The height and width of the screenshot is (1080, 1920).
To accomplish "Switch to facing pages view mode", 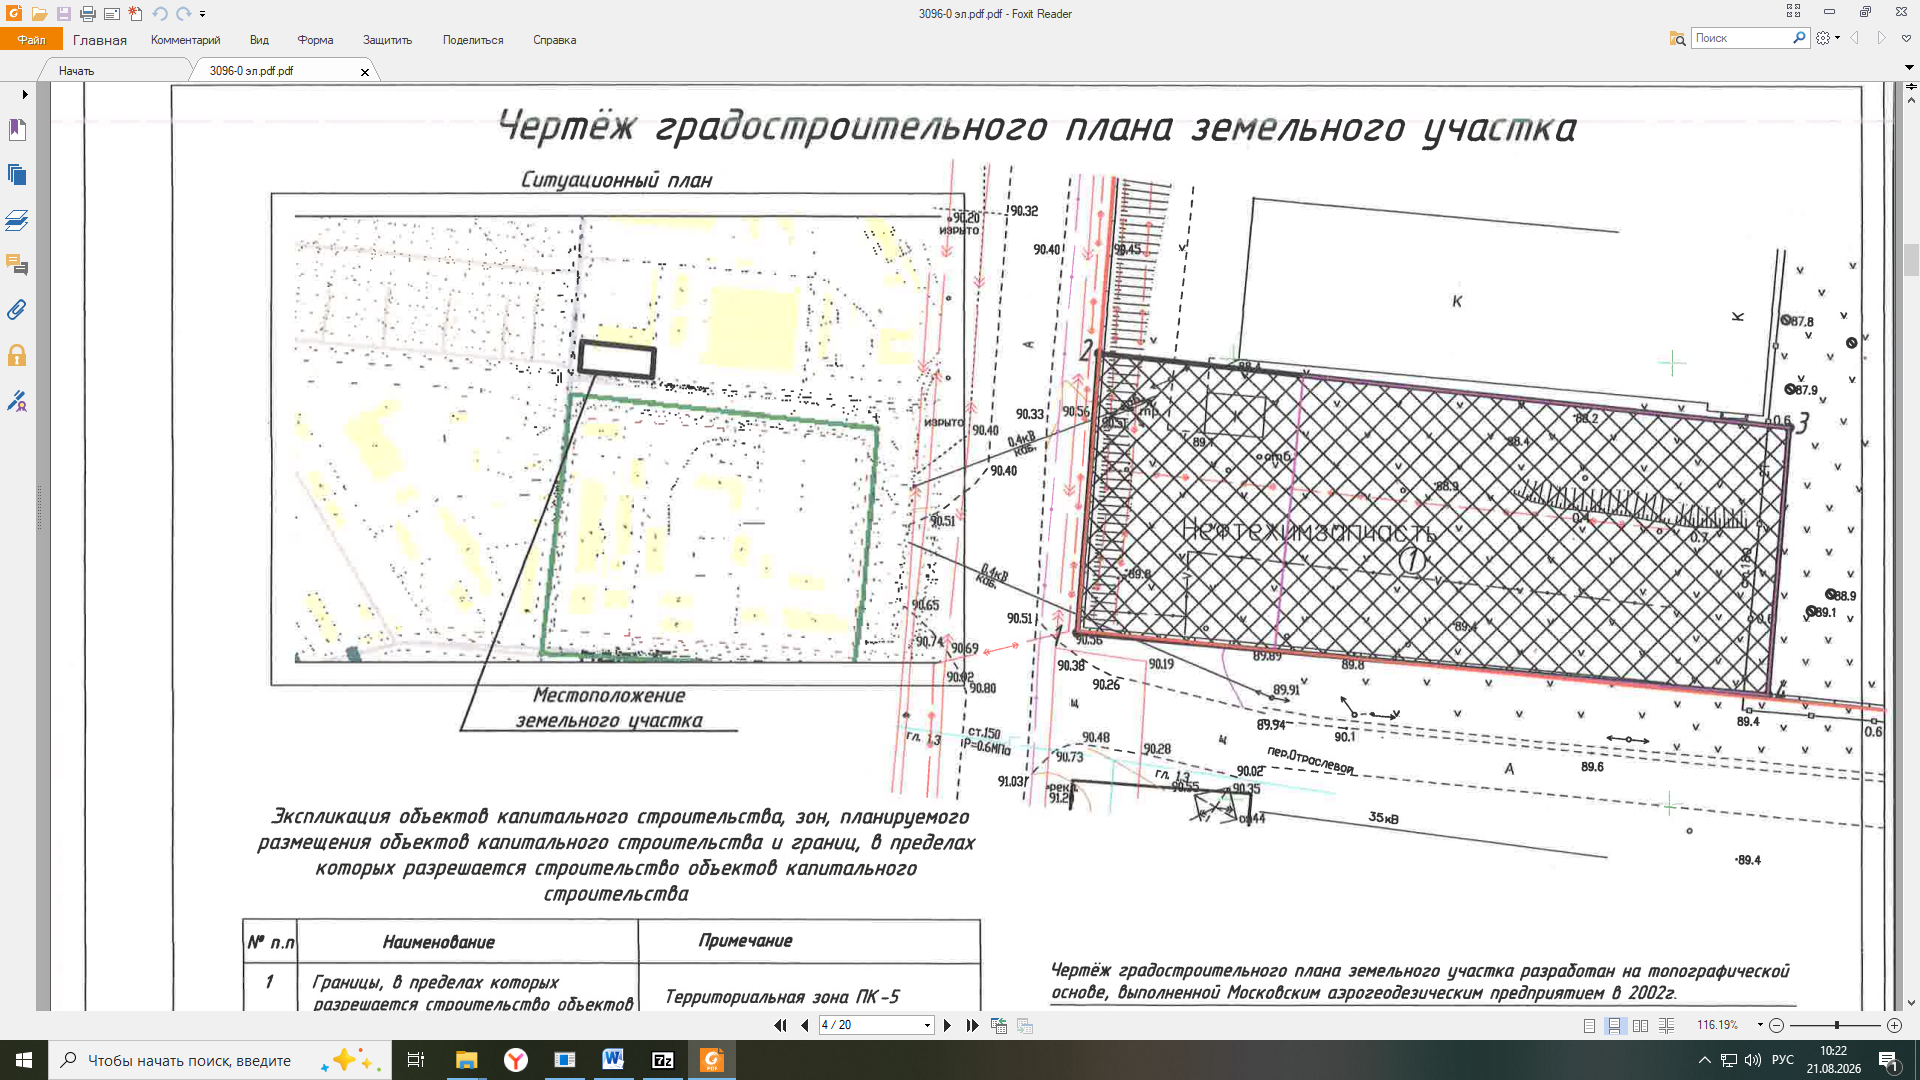I will tap(1640, 1025).
